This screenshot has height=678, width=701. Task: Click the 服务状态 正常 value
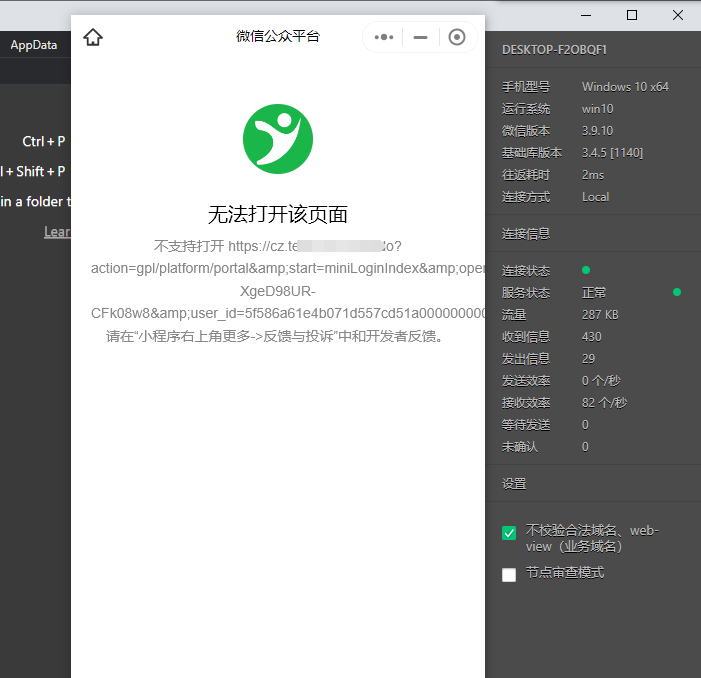coord(594,293)
